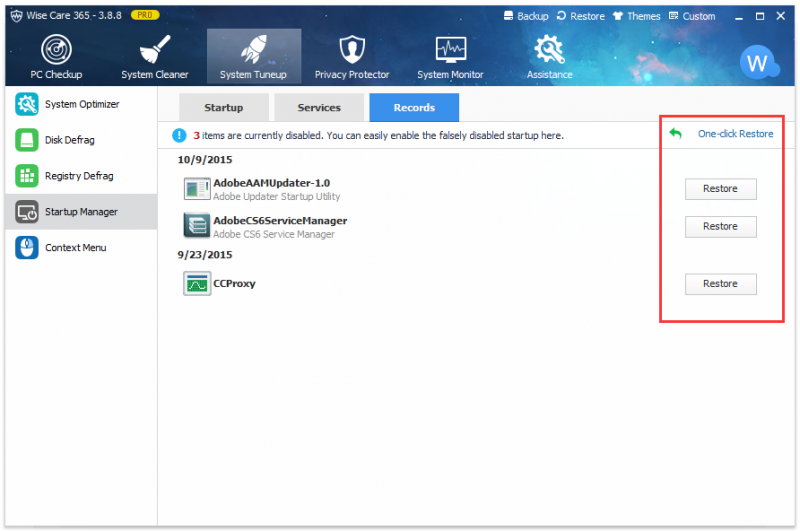The image size is (800, 531).
Task: Click the CCProxy item icon
Action: pos(197,284)
